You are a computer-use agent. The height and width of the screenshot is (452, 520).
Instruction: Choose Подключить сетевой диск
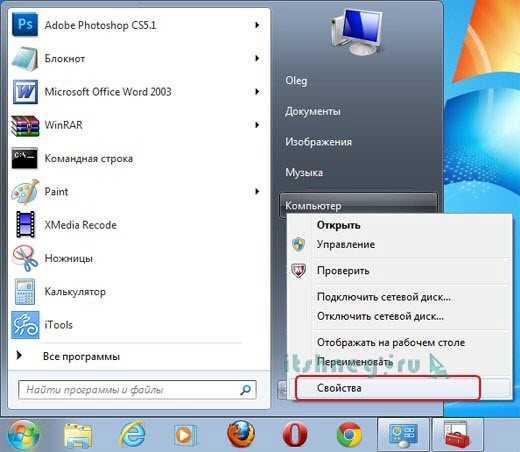(384, 297)
